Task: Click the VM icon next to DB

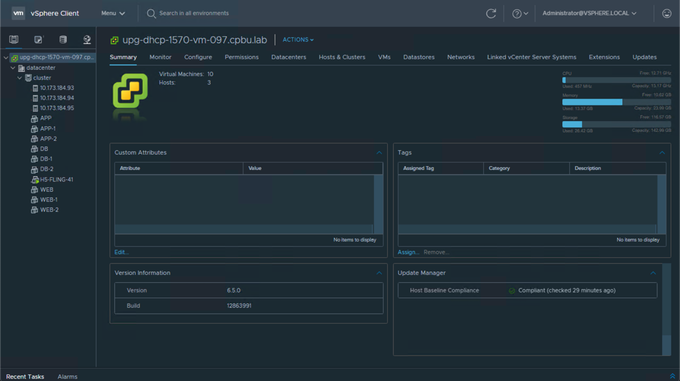Action: 34,149
